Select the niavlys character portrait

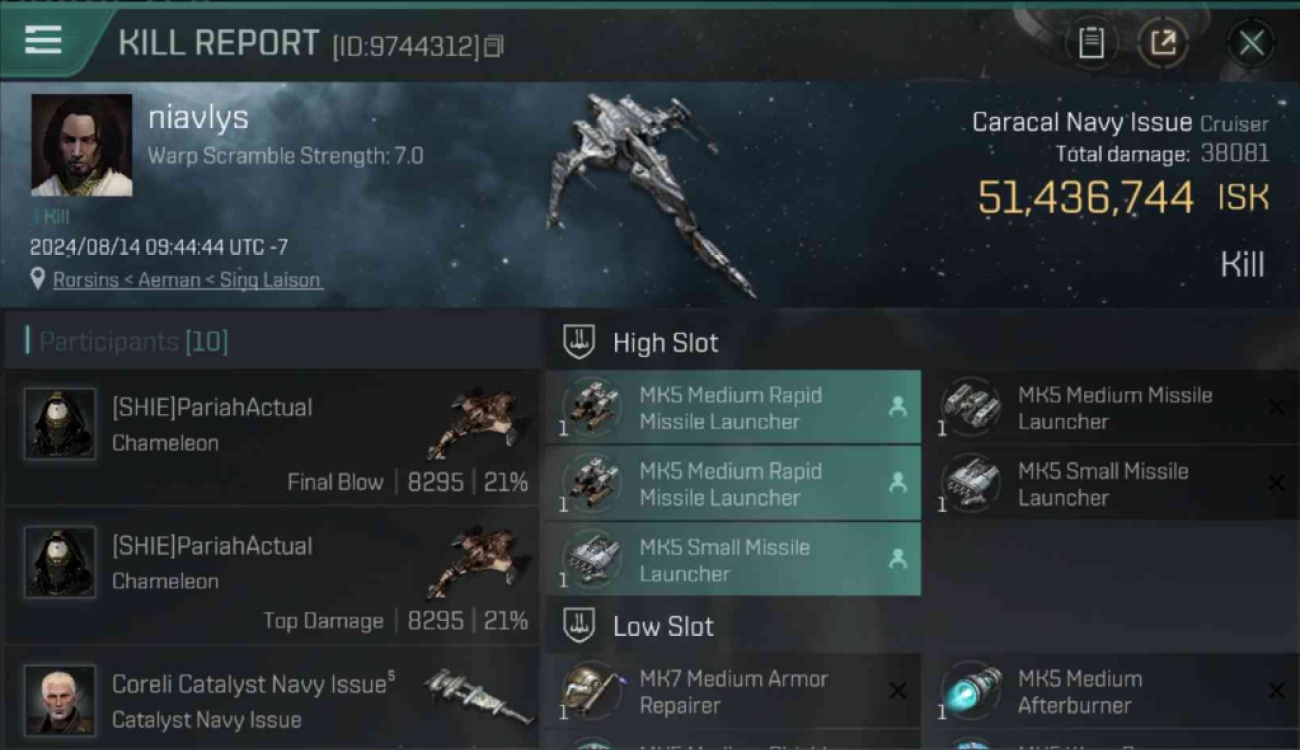(x=81, y=146)
